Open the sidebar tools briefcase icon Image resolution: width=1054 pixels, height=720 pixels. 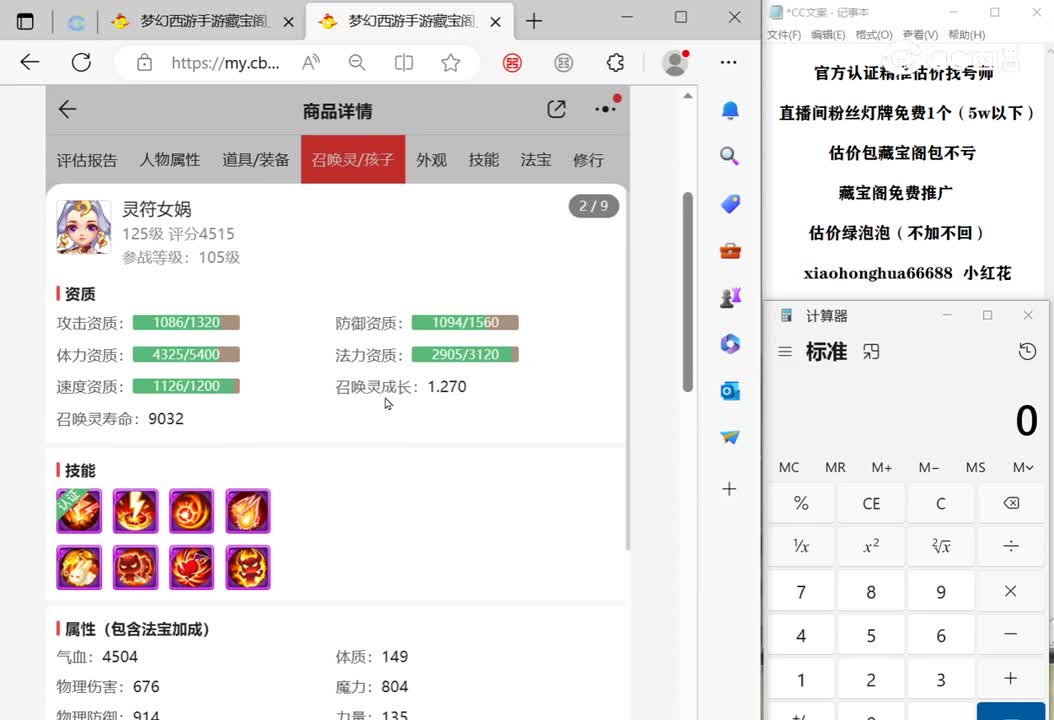click(730, 251)
